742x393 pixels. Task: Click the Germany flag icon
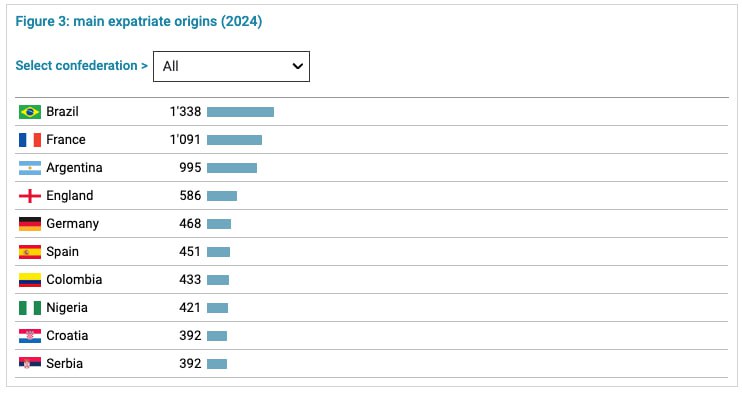[x=30, y=223]
